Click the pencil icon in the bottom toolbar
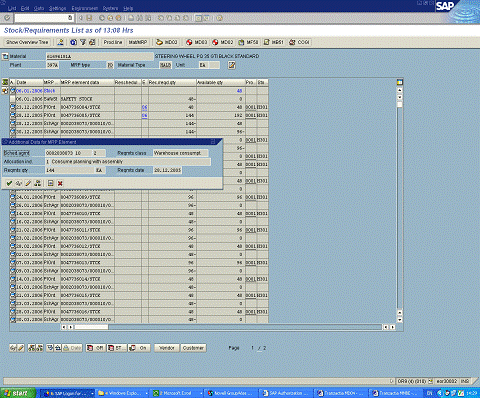This screenshot has height=398, width=480. click(x=21, y=348)
